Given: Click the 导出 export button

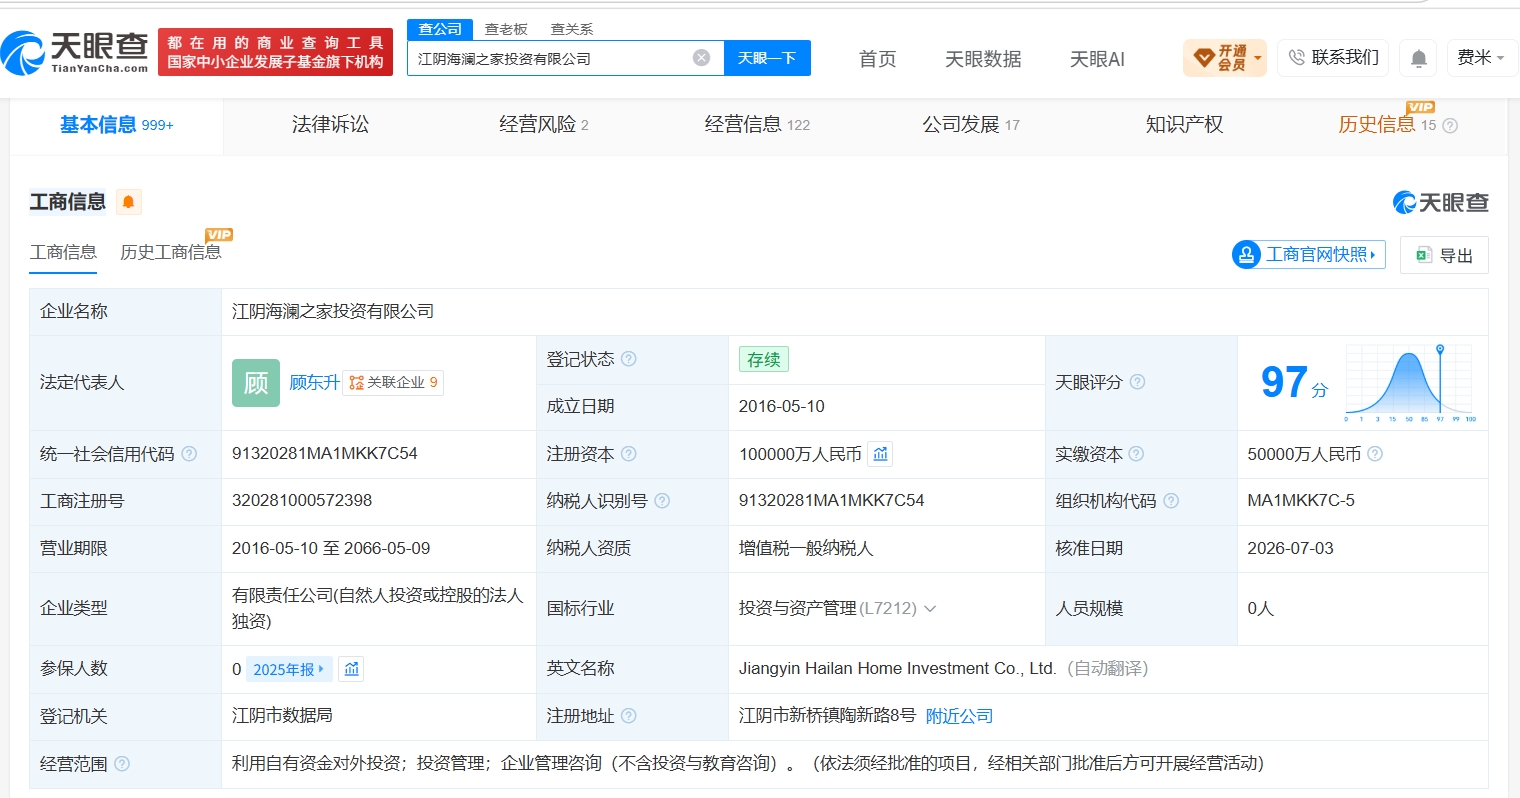Looking at the screenshot, I should pyautogui.click(x=1444, y=255).
